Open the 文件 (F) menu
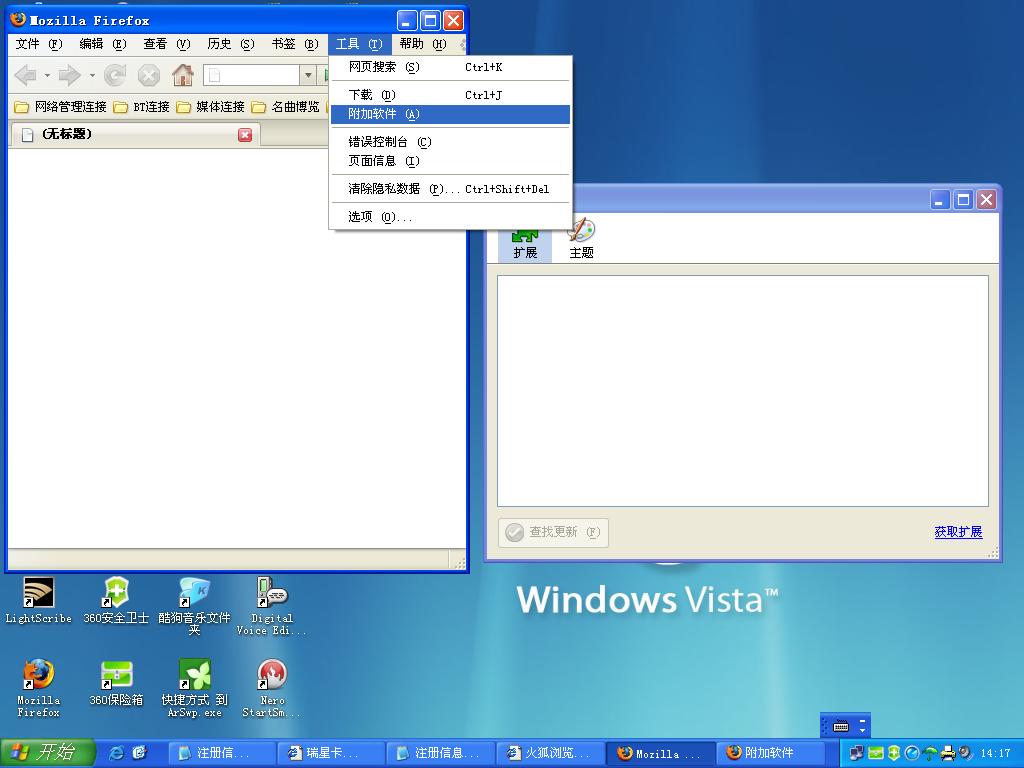 (x=39, y=44)
